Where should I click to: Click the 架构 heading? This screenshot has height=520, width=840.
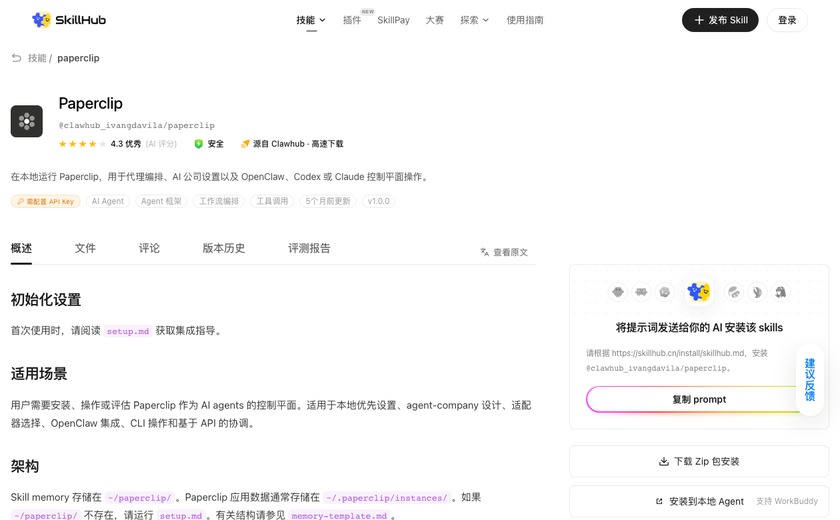(x=25, y=466)
